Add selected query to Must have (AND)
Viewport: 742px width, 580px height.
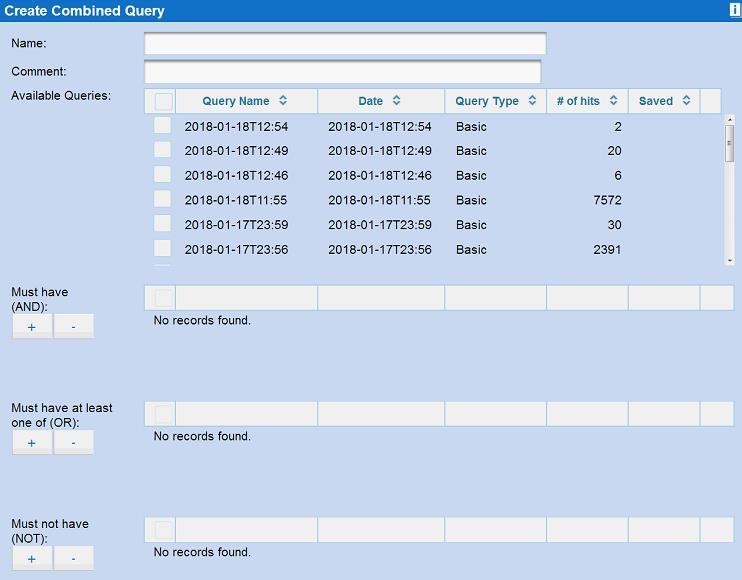(32, 326)
